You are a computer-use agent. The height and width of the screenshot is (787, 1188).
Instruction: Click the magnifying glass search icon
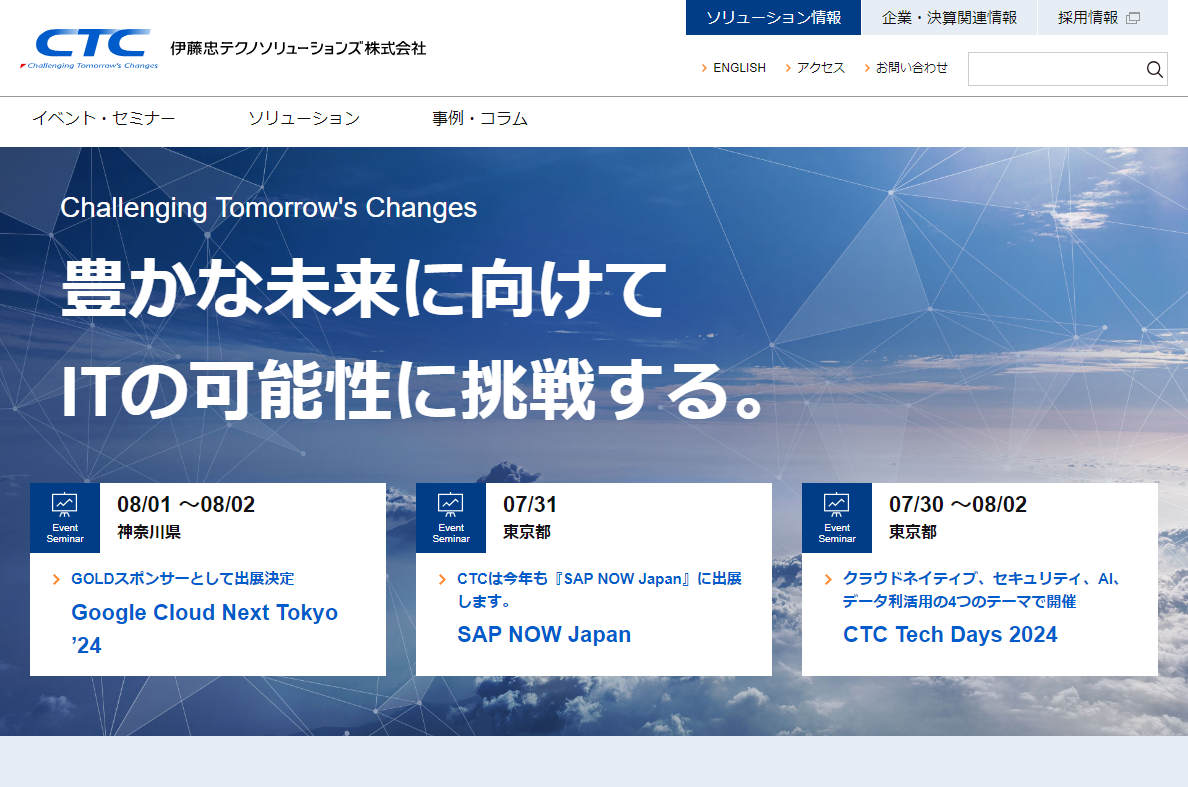[1154, 69]
